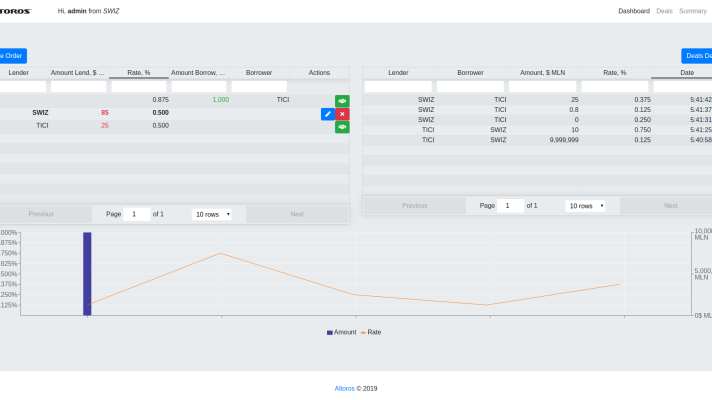
Task: Toggle the Amount series in the chart legend
Action: (x=341, y=332)
